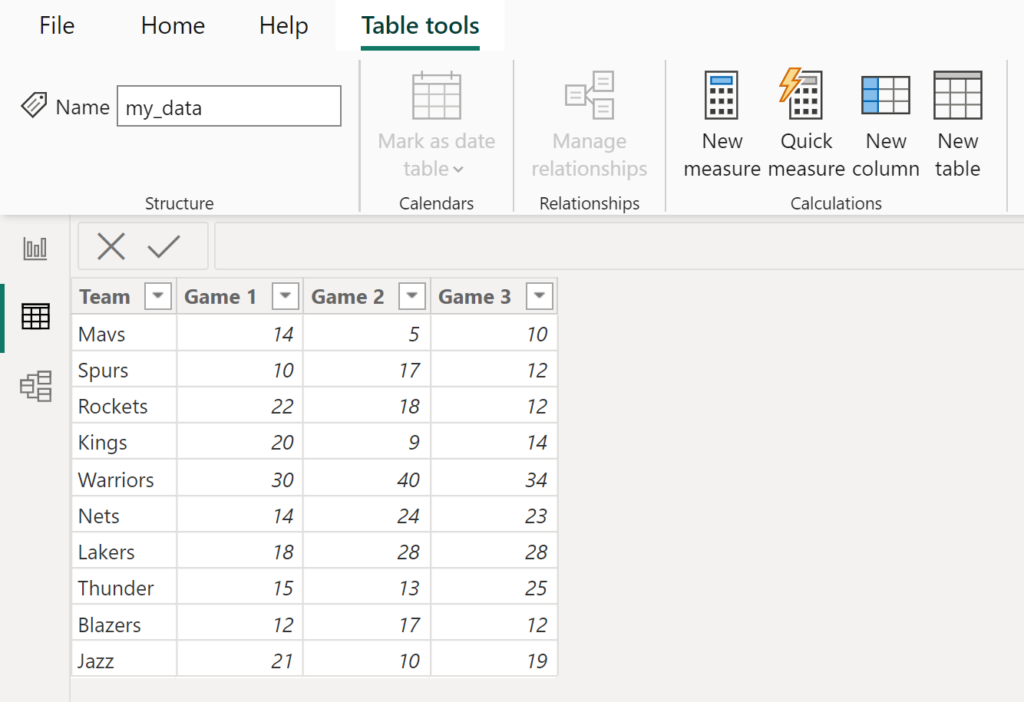Open the Game 2 column filter arrow
This screenshot has height=702, width=1024.
pyautogui.click(x=412, y=297)
